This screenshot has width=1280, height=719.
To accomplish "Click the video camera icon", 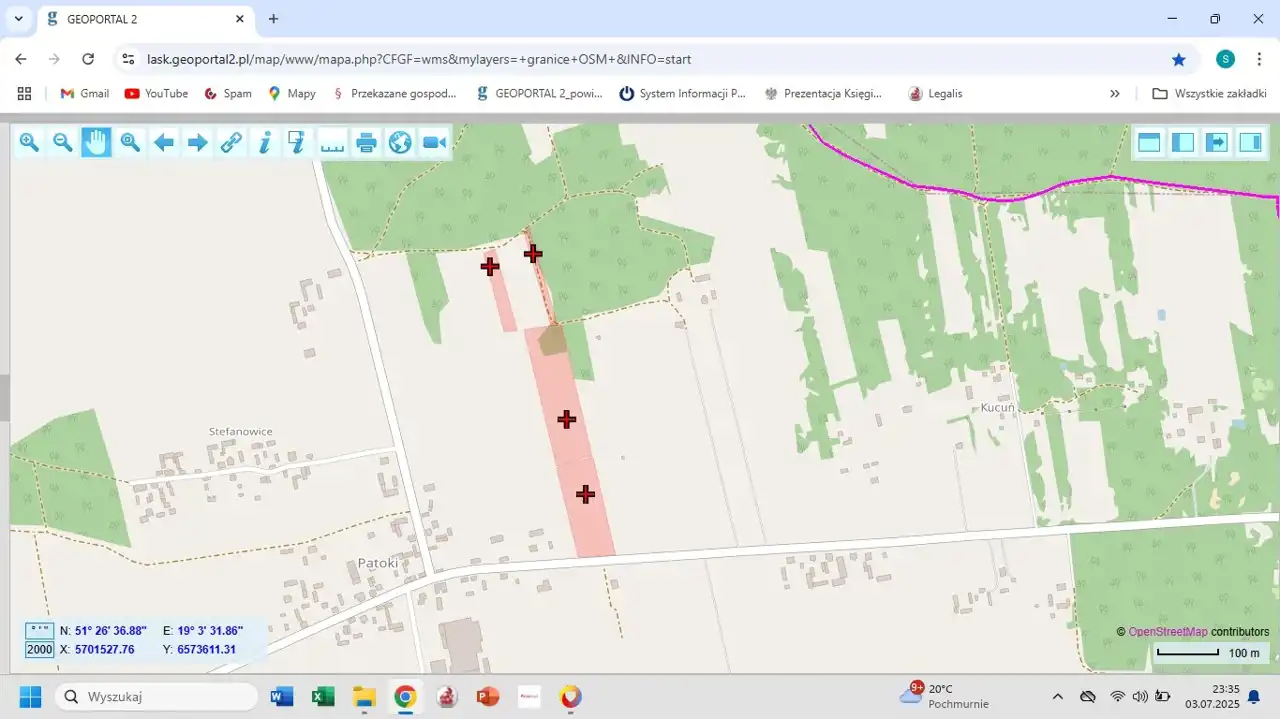I will [434, 143].
